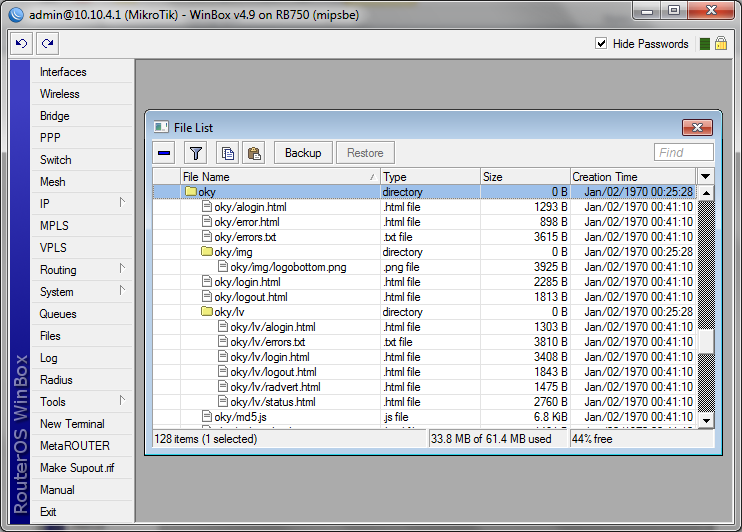The image size is (742, 532).
Task: Select the oky/lv/errors.txt row
Action: pos(424,342)
